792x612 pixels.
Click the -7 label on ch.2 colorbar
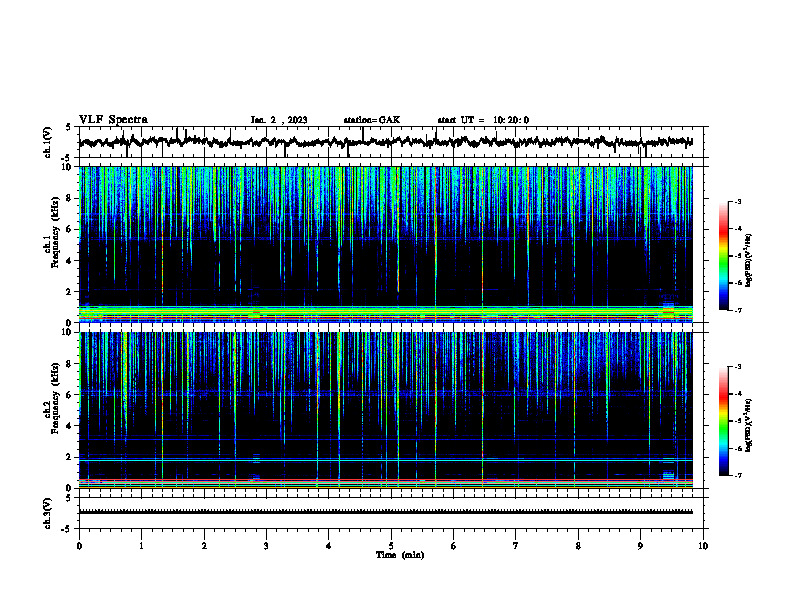(737, 475)
